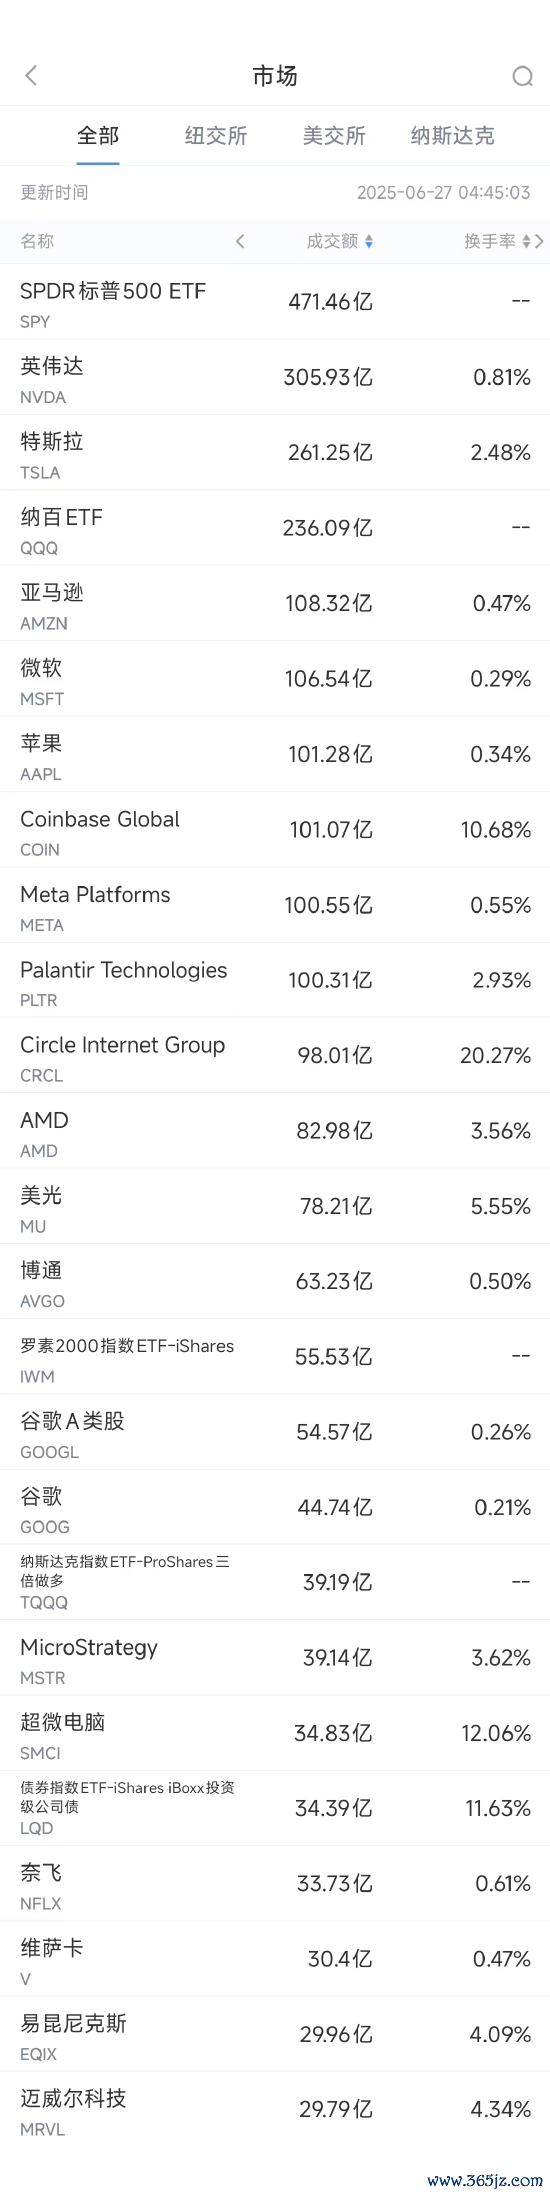Click the 换手率 sort arrows icon

coord(526,241)
